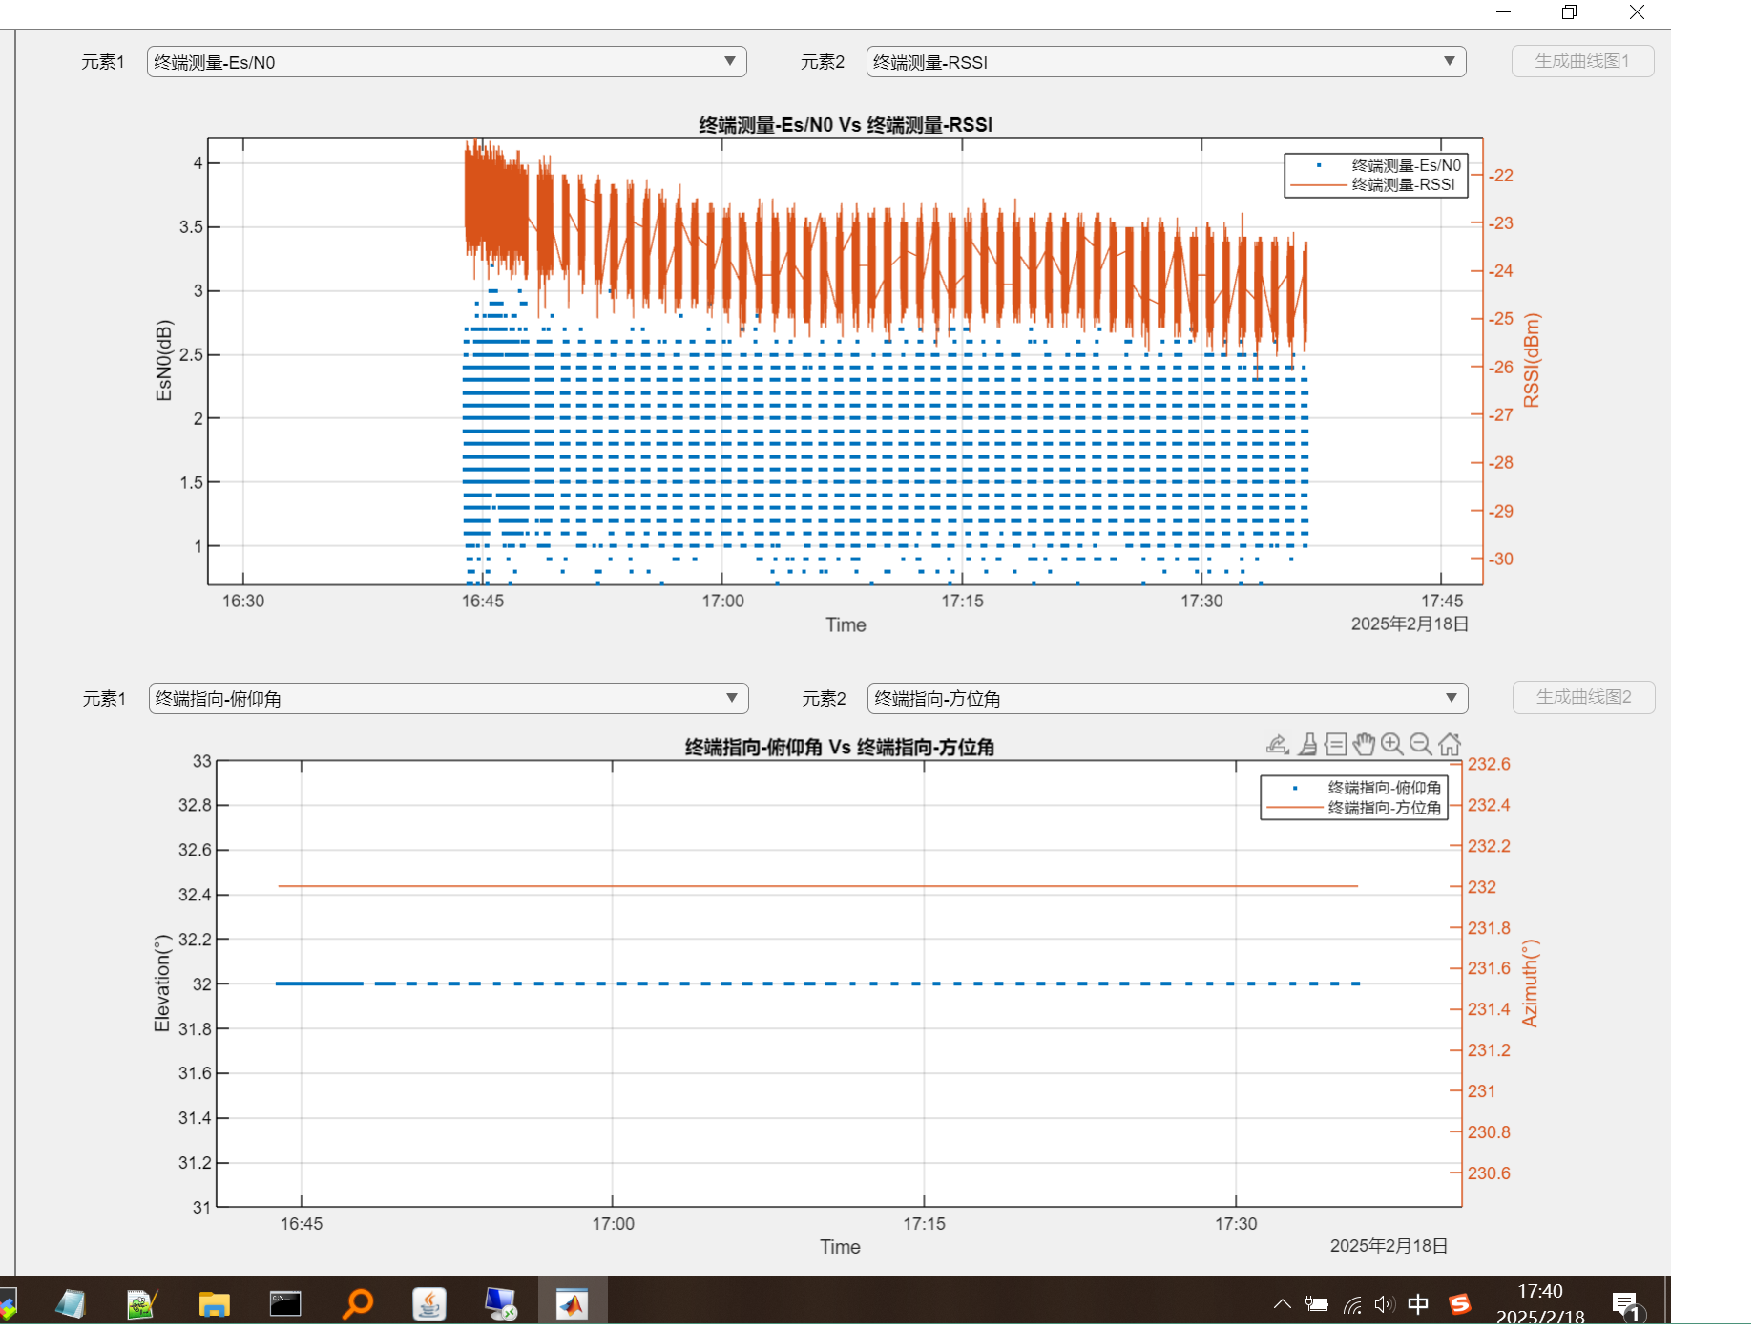Click the 终端指向-俯仰角 legend entry
This screenshot has width=1751, height=1332.
(x=1384, y=788)
